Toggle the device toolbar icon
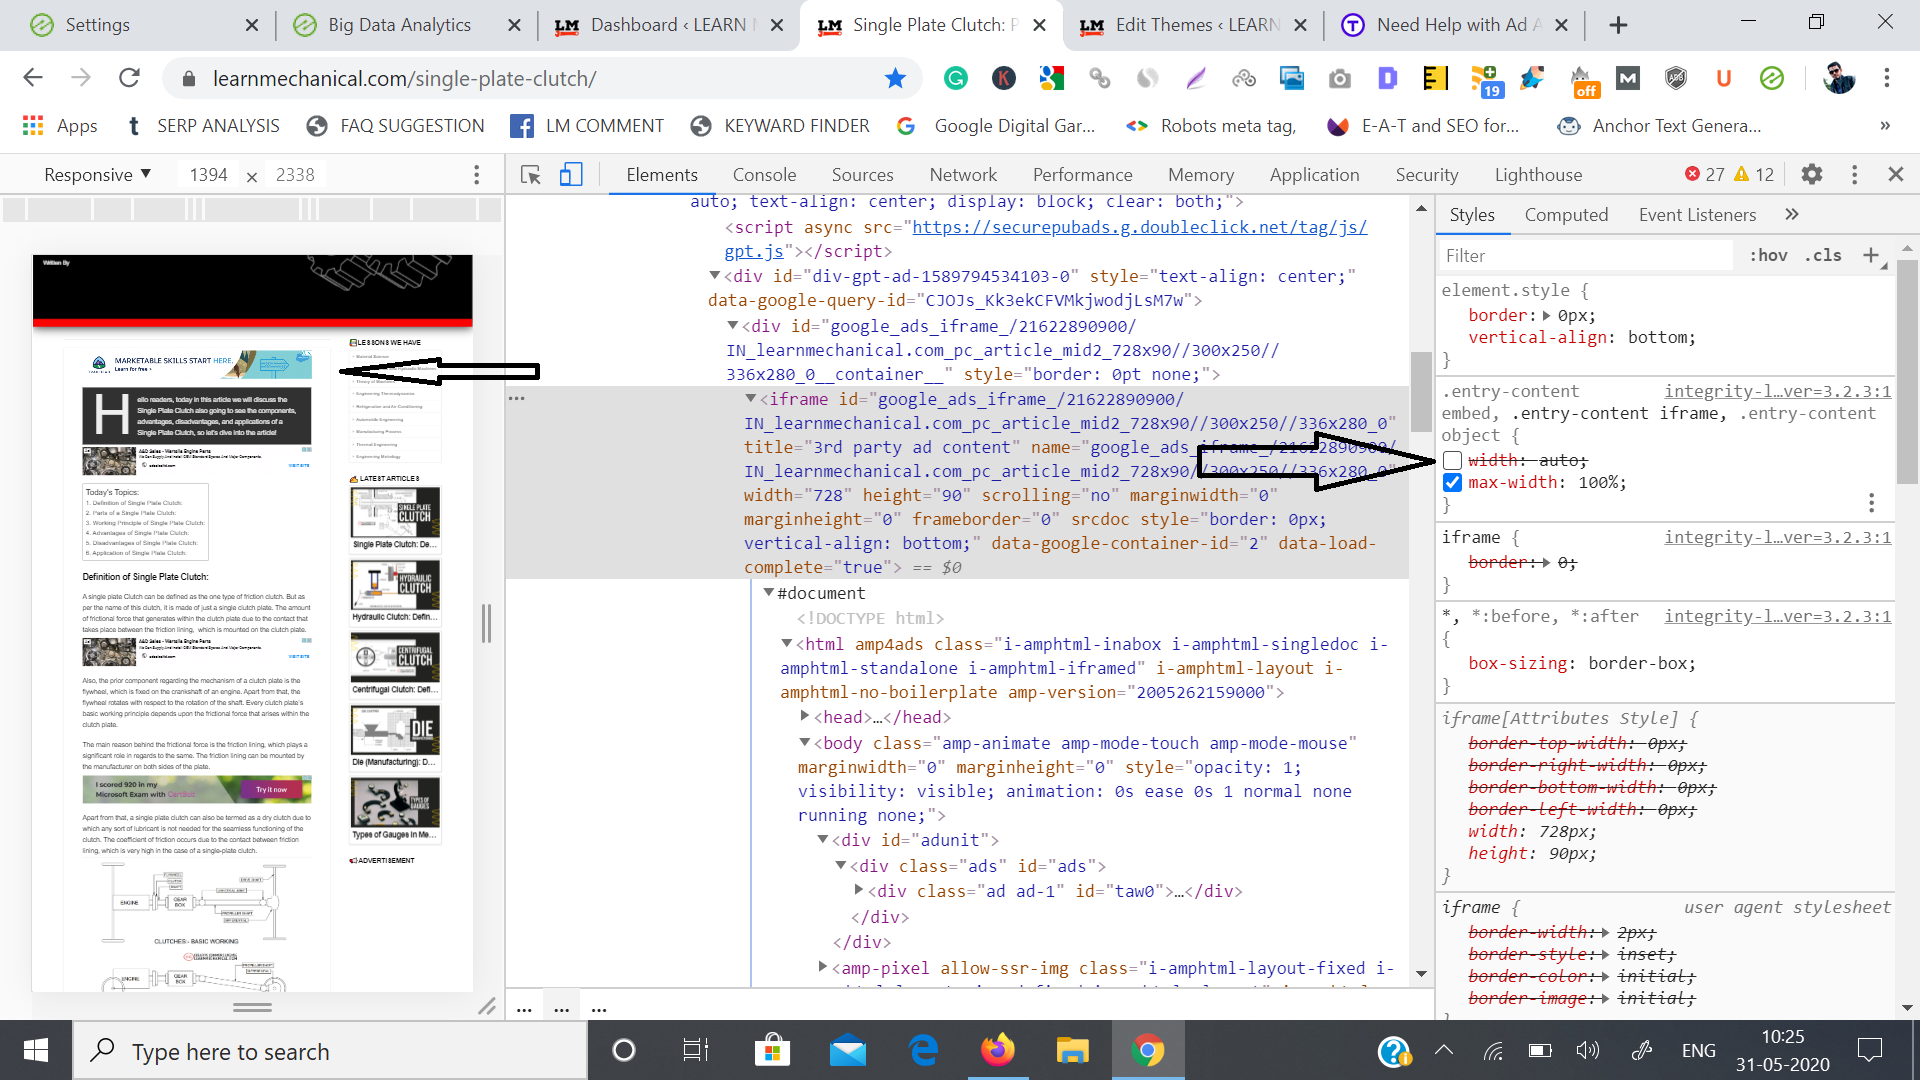The height and width of the screenshot is (1080, 1920). (571, 175)
